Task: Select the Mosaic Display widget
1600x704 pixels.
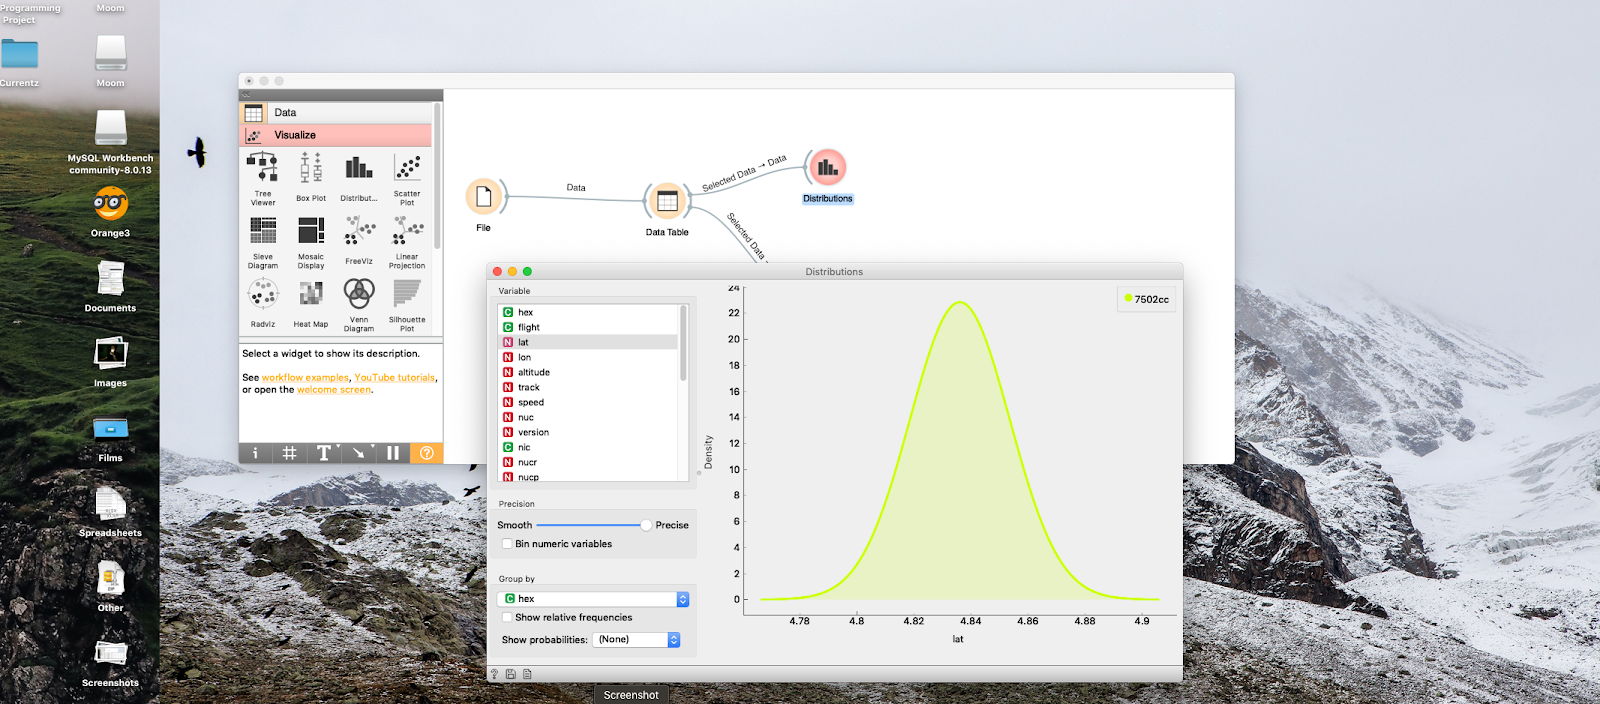Action: pos(311,242)
